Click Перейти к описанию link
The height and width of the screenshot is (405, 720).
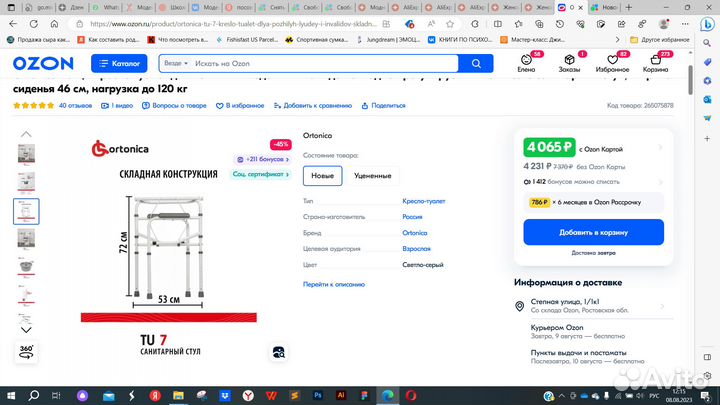(x=334, y=284)
